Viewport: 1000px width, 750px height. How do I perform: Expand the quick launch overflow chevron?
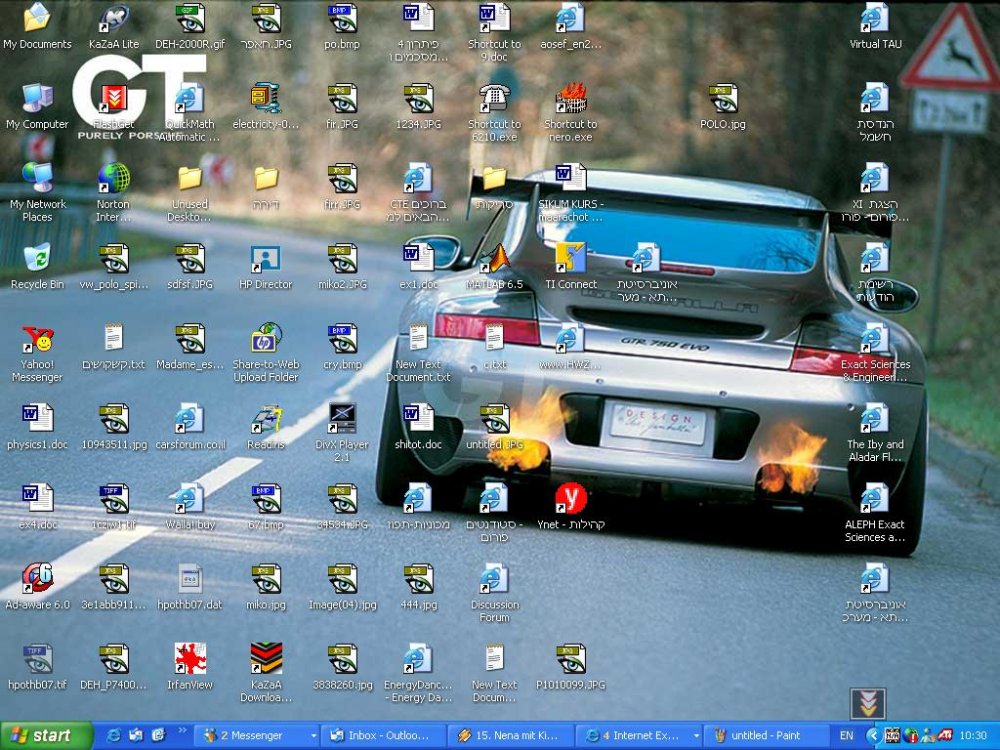click(182, 731)
